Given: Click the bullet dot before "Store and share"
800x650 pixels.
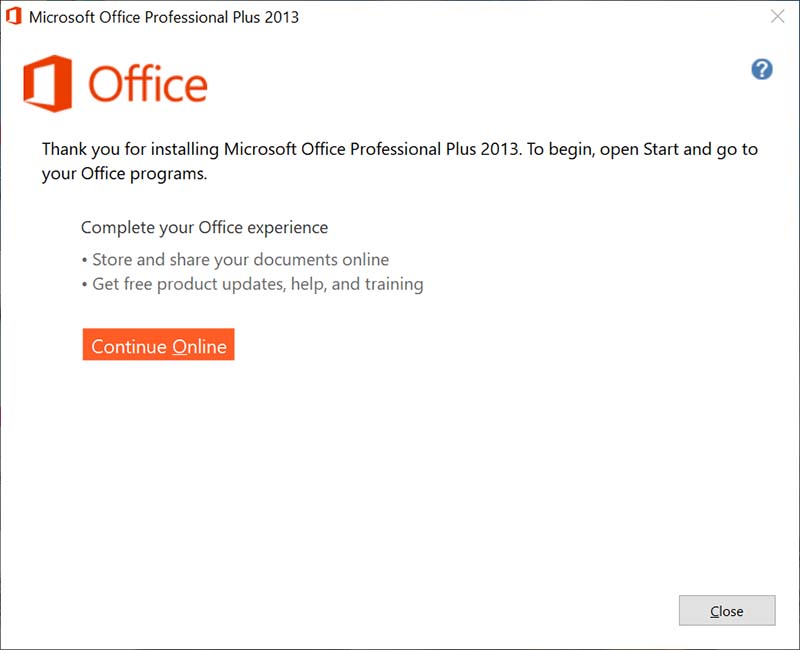Looking at the screenshot, I should click(x=85, y=261).
